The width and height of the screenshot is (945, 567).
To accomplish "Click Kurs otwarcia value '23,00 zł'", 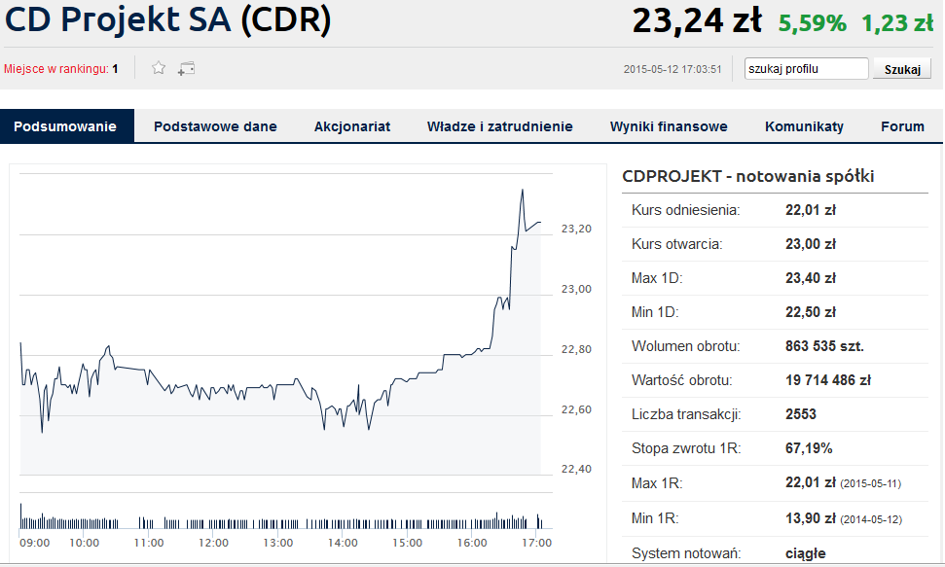I will (x=811, y=244).
